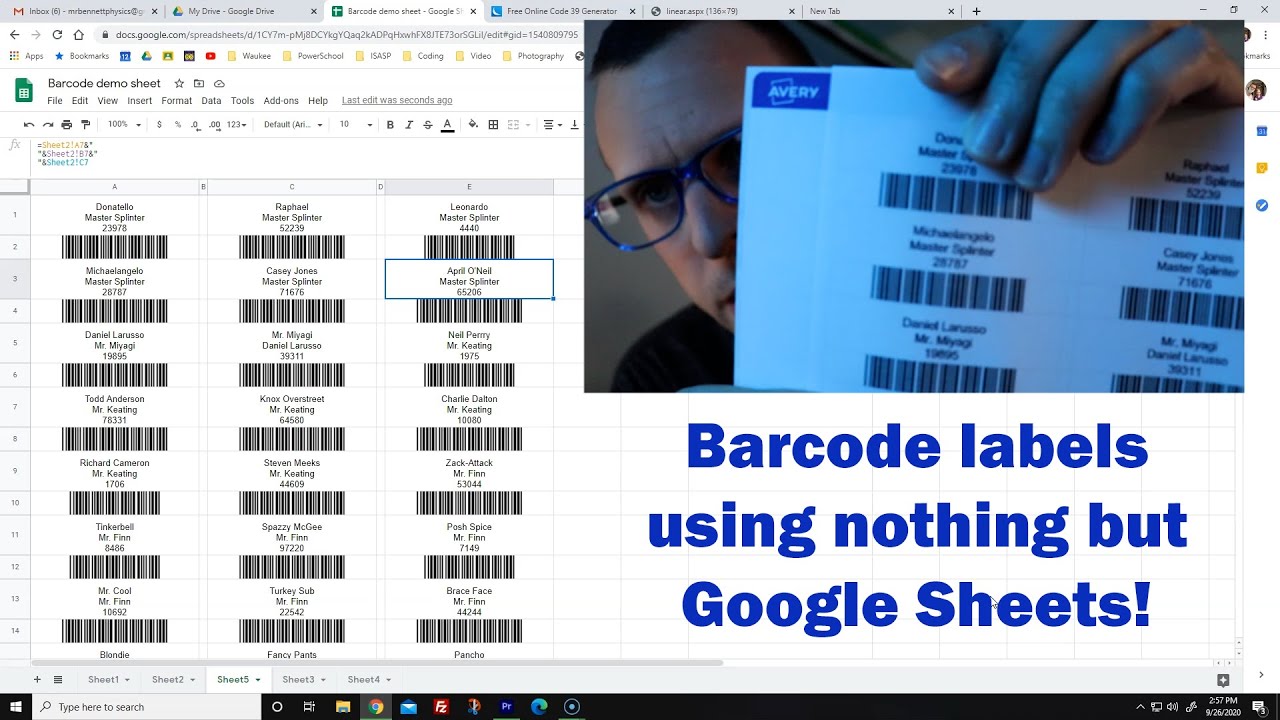Open the Data menu
Image resolution: width=1280 pixels, height=720 pixels.
click(211, 101)
